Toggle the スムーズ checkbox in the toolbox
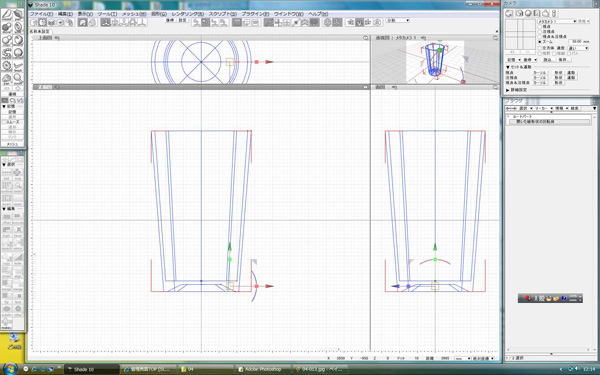 coord(4,122)
